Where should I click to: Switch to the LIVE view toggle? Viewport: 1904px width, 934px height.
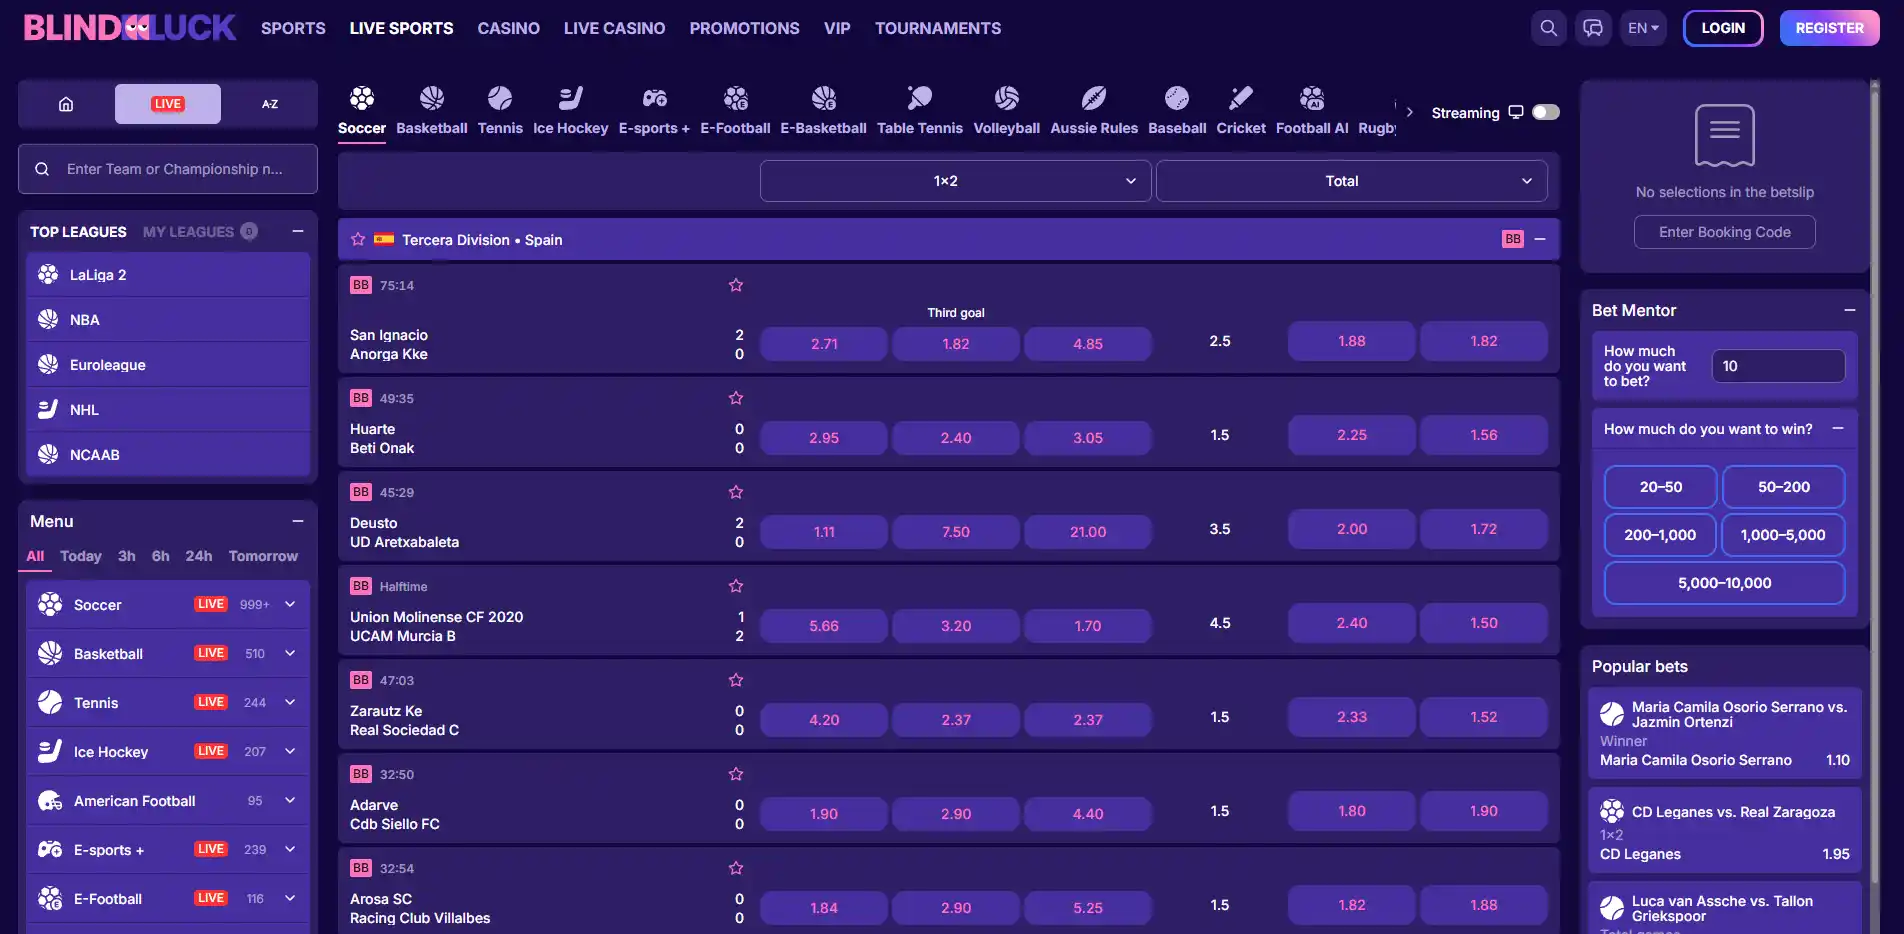[168, 104]
